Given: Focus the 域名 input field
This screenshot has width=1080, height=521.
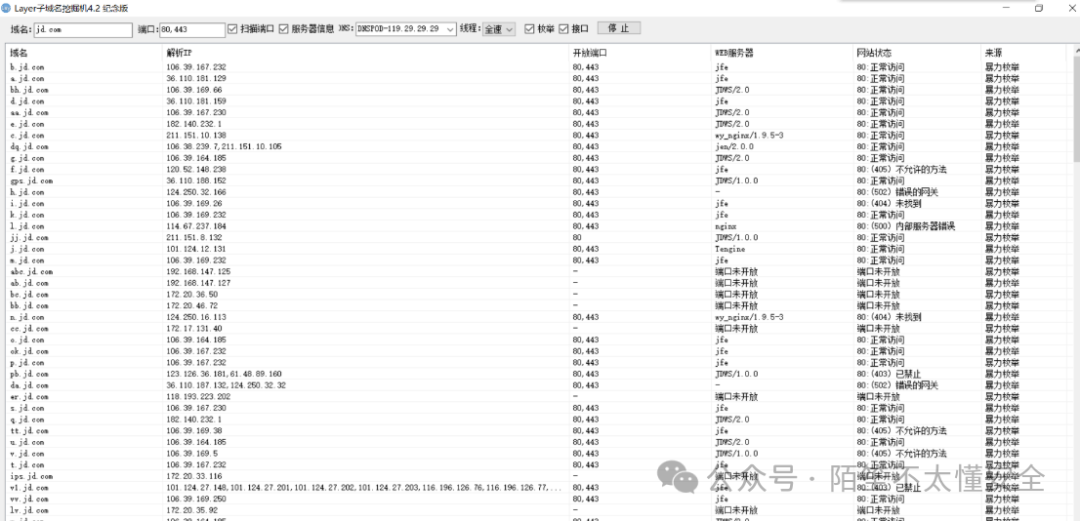Looking at the screenshot, I should [x=82, y=30].
